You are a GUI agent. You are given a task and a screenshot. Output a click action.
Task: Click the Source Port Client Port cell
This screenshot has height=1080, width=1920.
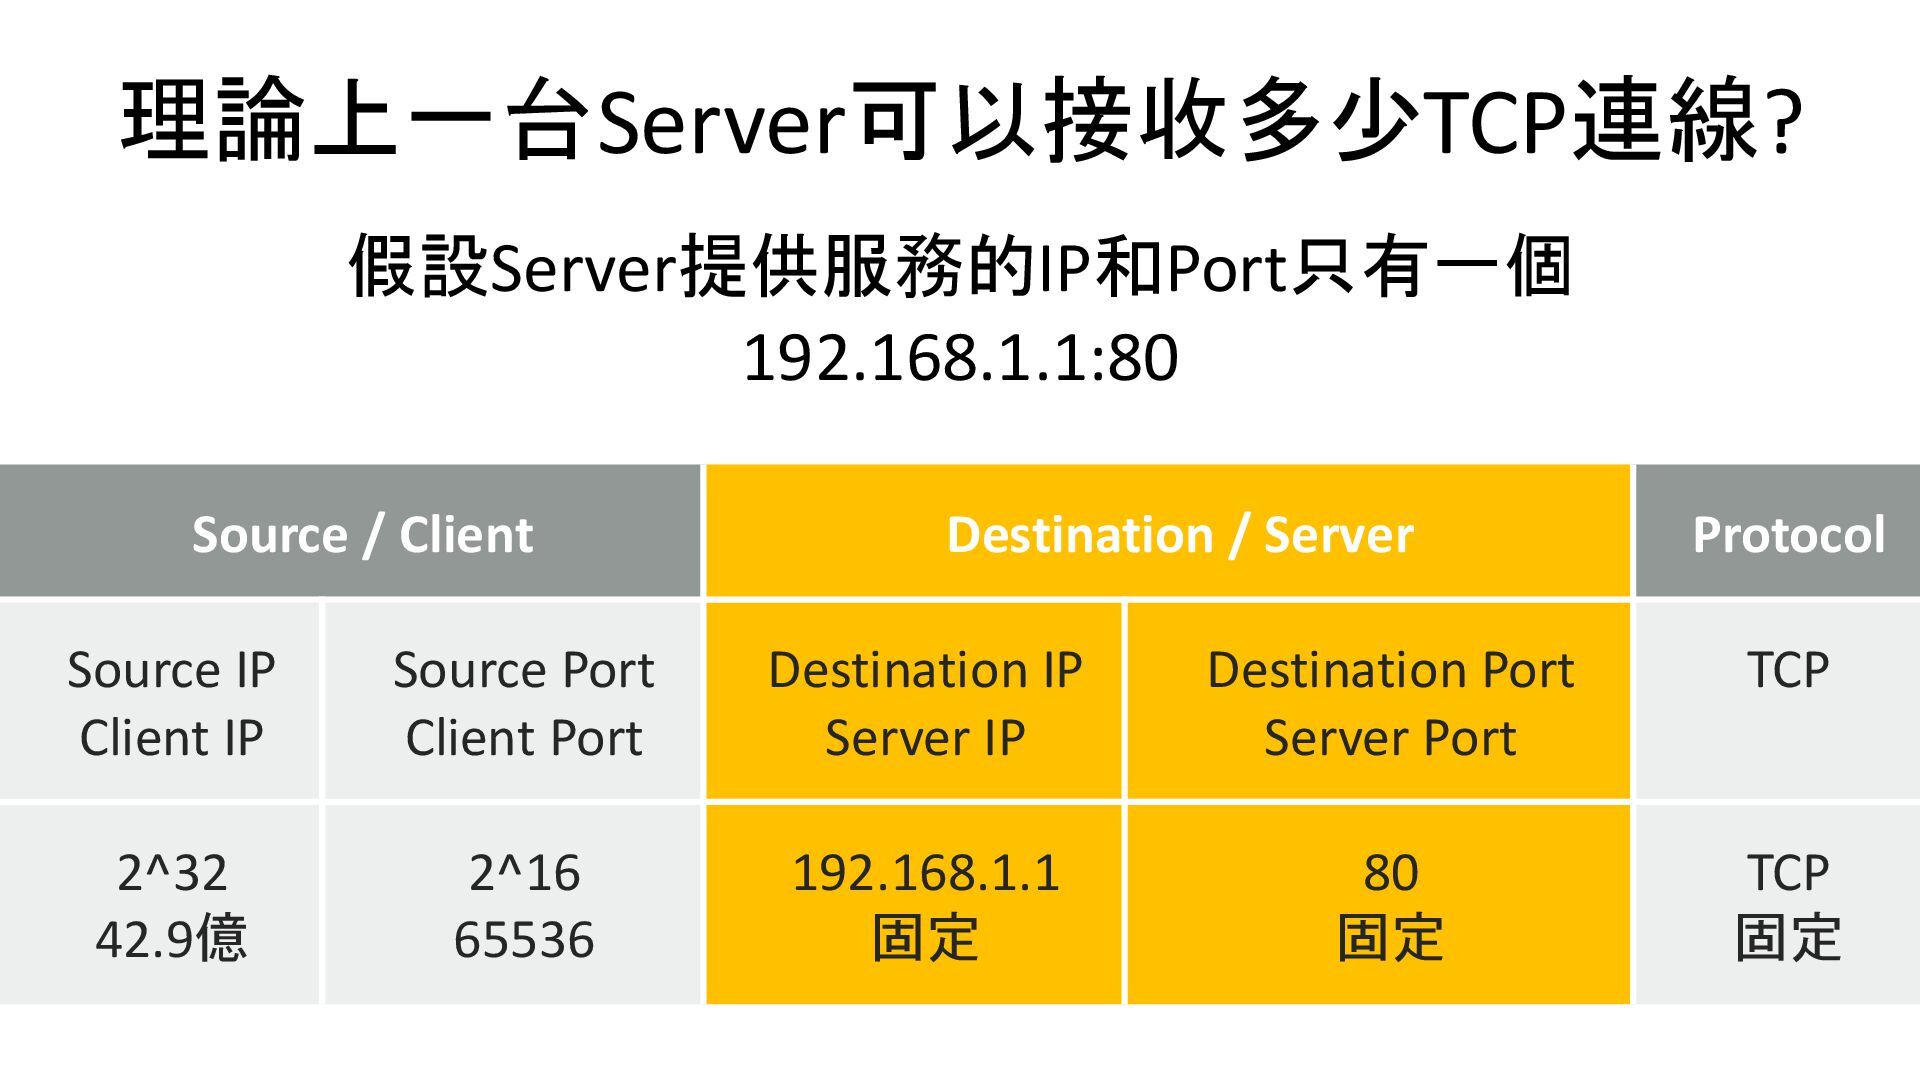513,701
